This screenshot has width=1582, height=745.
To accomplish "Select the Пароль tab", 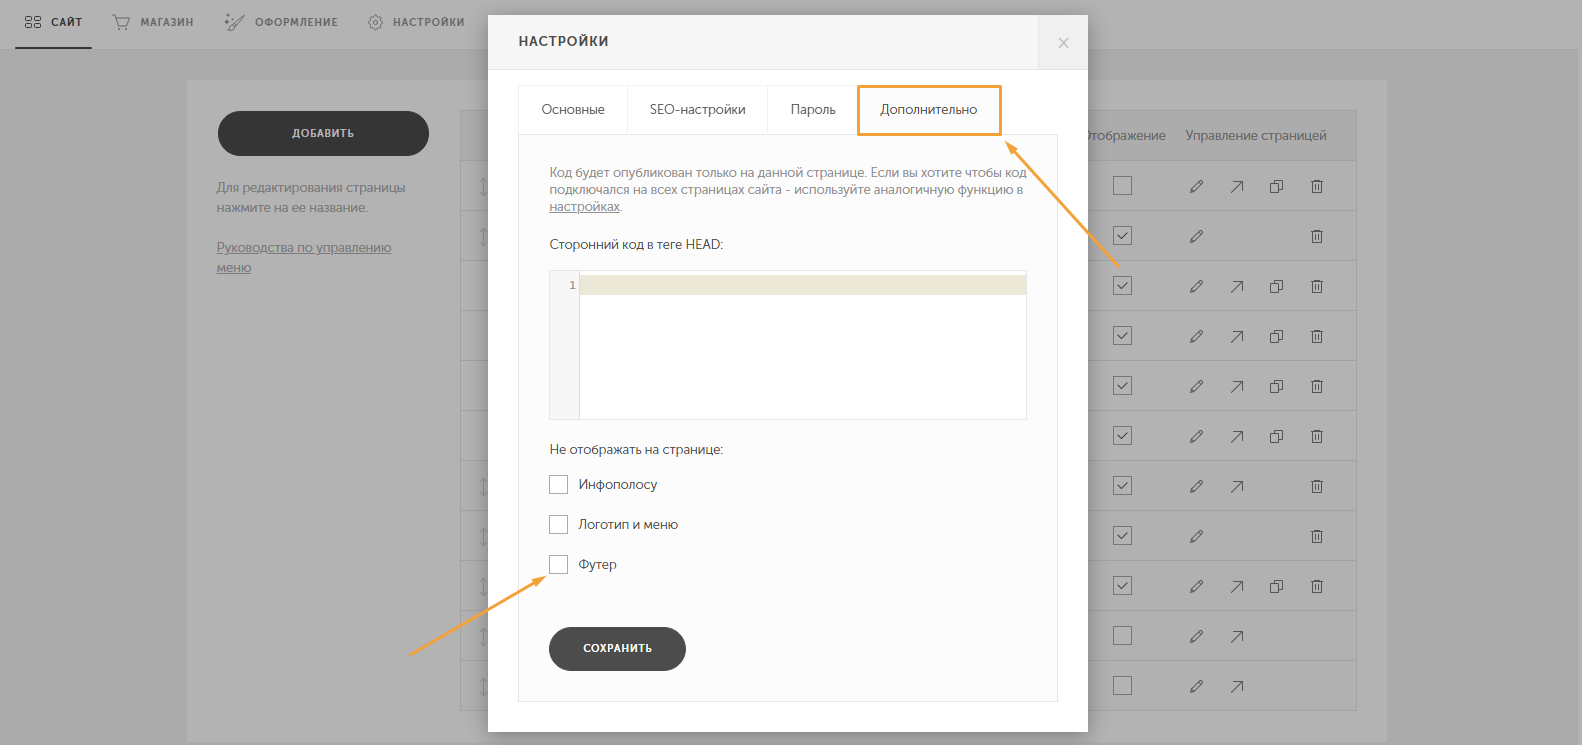I will 812,110.
